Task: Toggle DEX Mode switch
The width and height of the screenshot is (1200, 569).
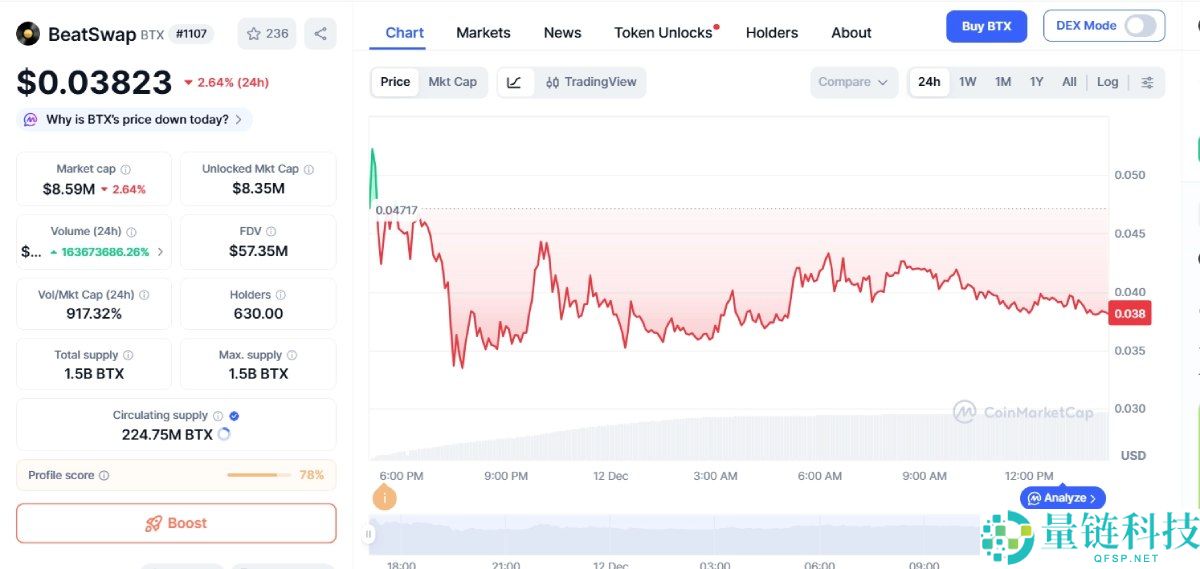Action: (1139, 26)
